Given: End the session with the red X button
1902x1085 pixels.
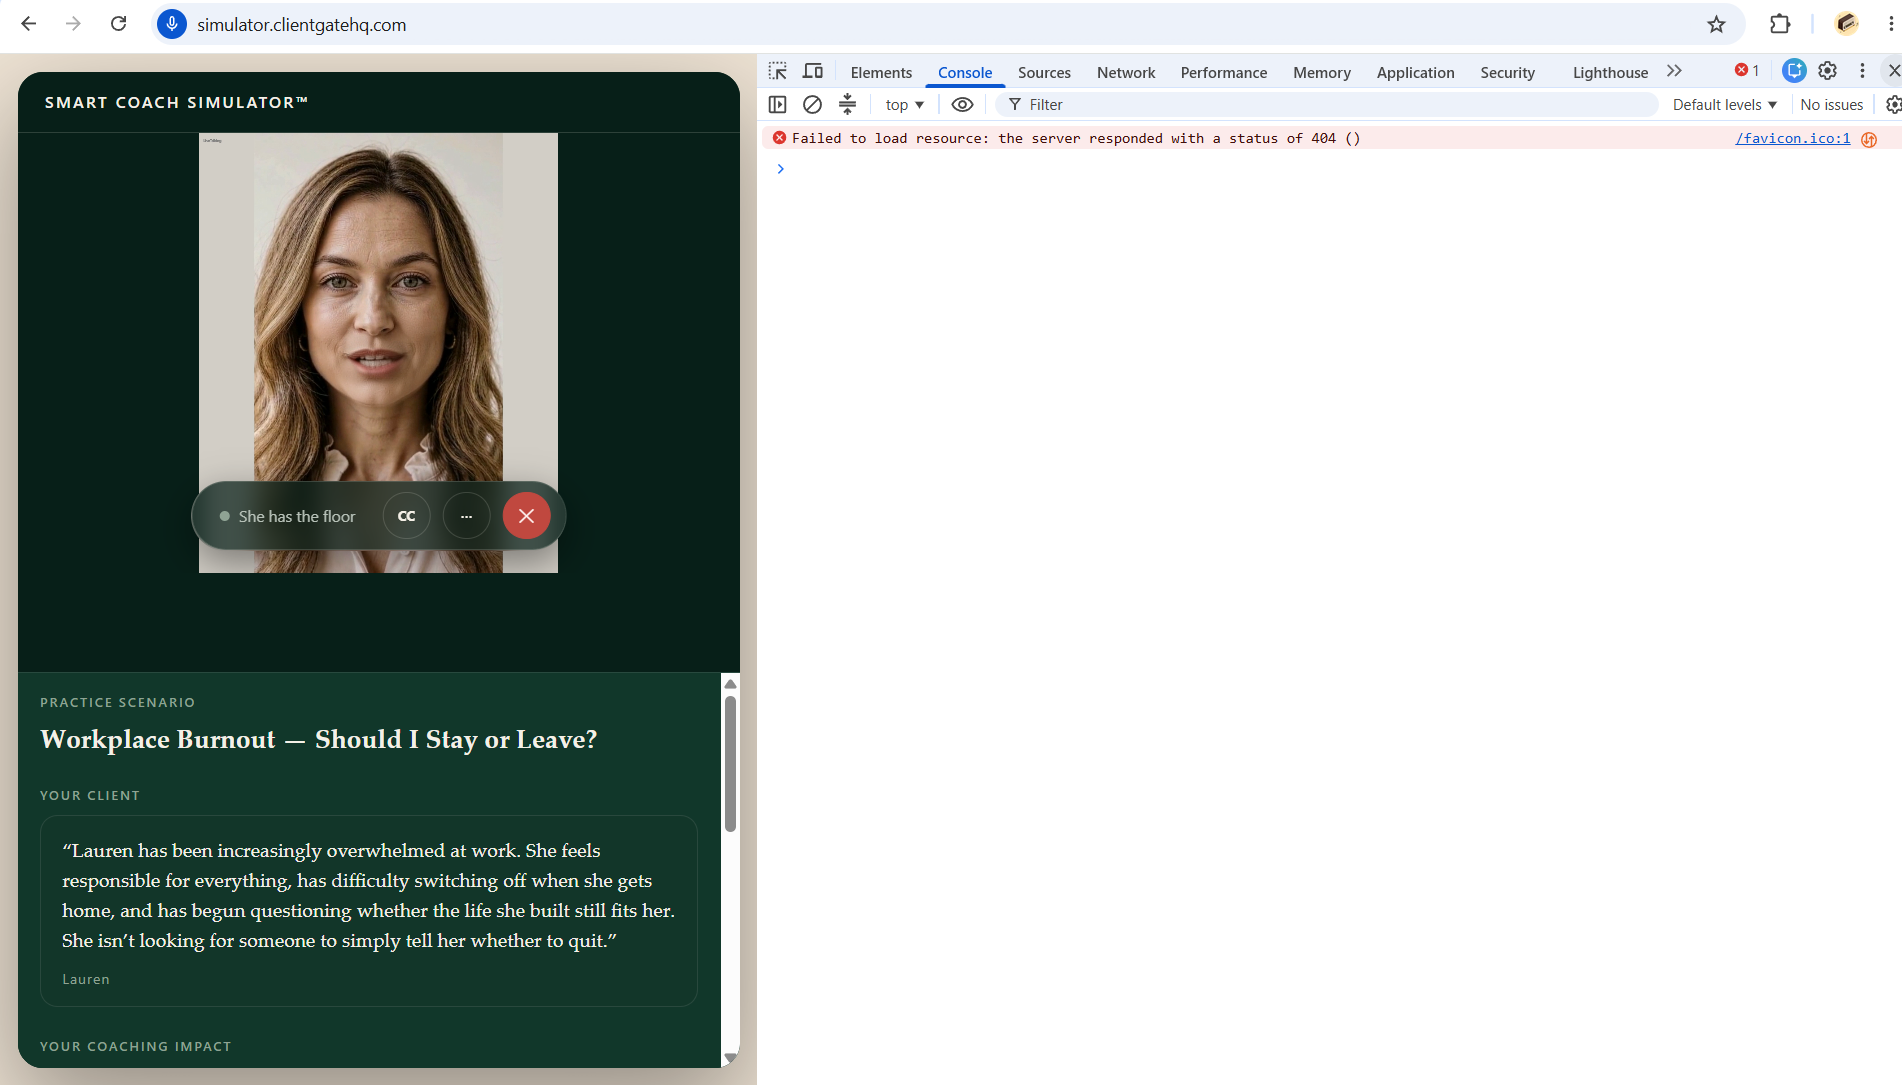Looking at the screenshot, I should [x=526, y=516].
